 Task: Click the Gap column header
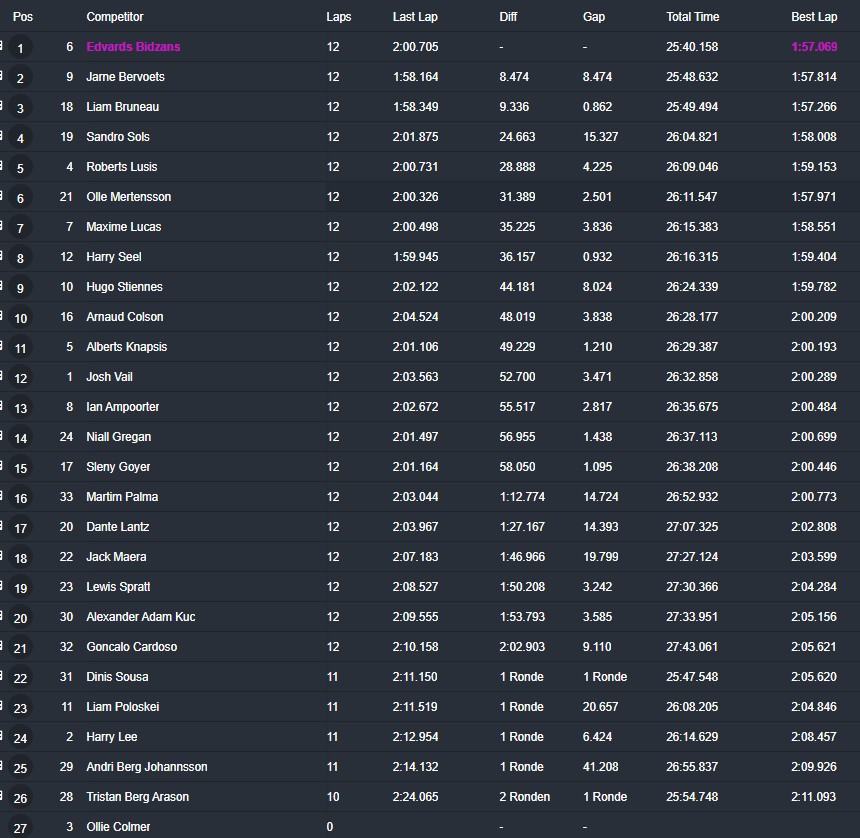[594, 17]
